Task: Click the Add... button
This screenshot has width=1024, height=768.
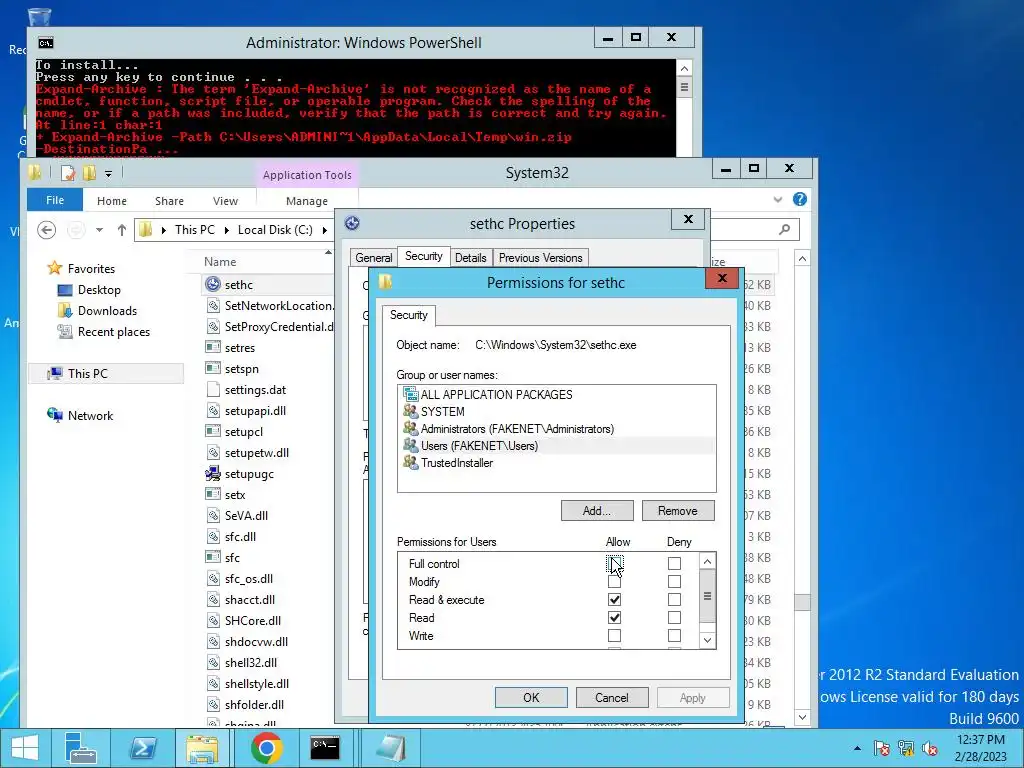Action: click(597, 511)
